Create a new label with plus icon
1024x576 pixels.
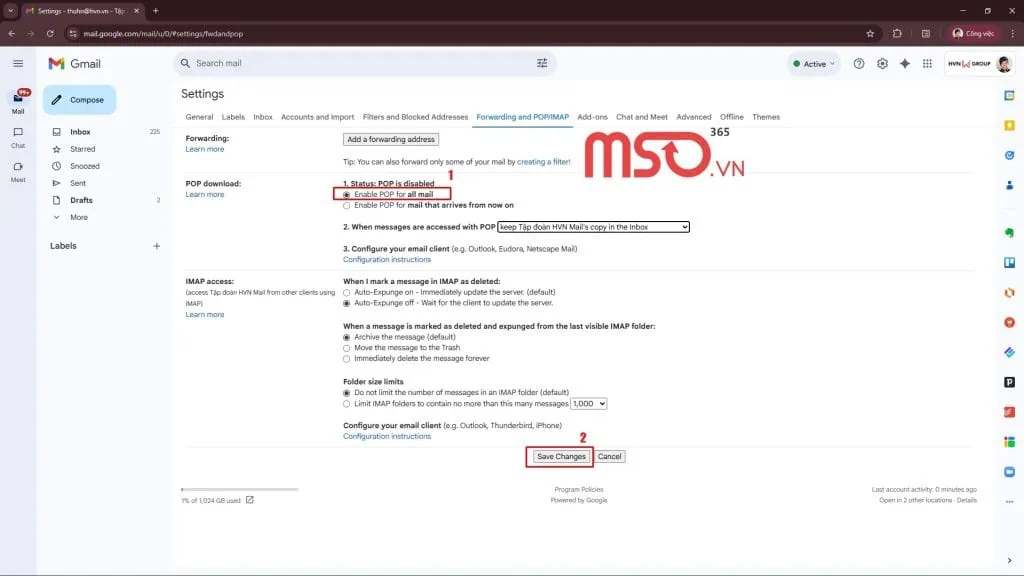(156, 246)
